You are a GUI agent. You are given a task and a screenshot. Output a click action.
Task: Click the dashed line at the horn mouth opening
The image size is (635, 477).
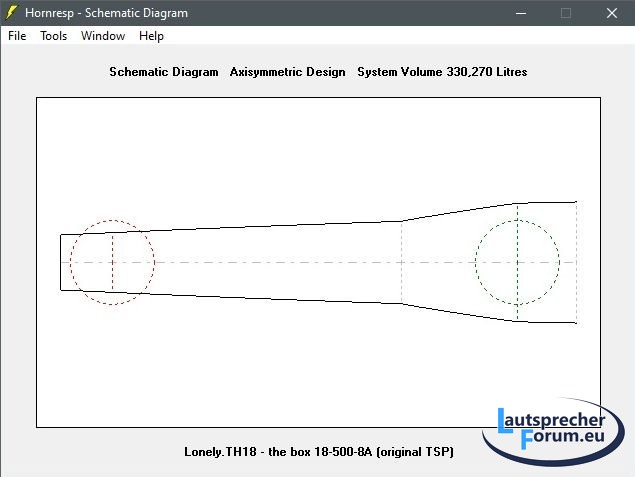[x=577, y=290]
